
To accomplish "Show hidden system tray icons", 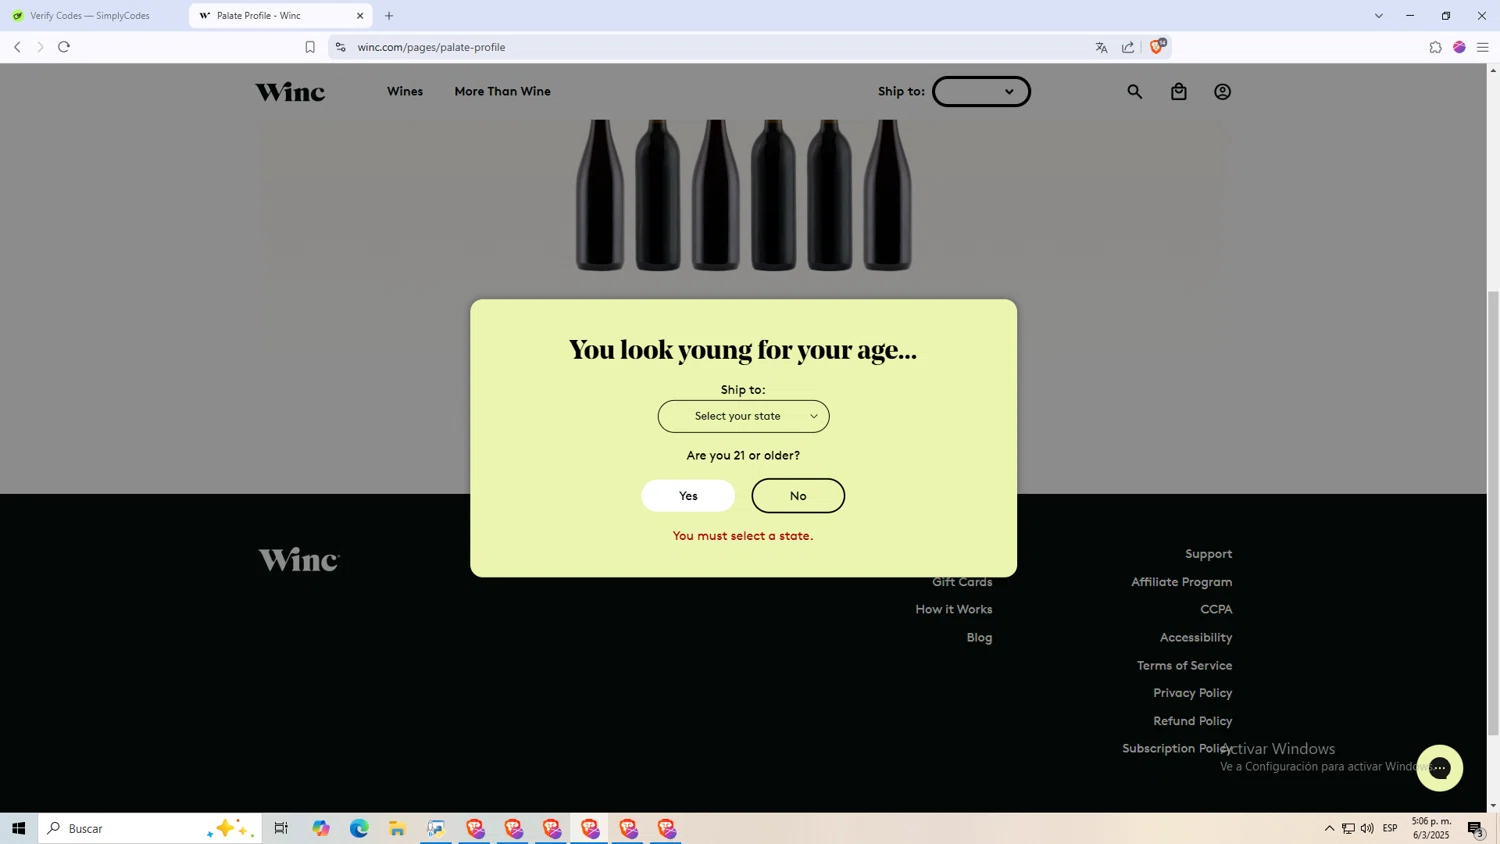I will coord(1329,828).
